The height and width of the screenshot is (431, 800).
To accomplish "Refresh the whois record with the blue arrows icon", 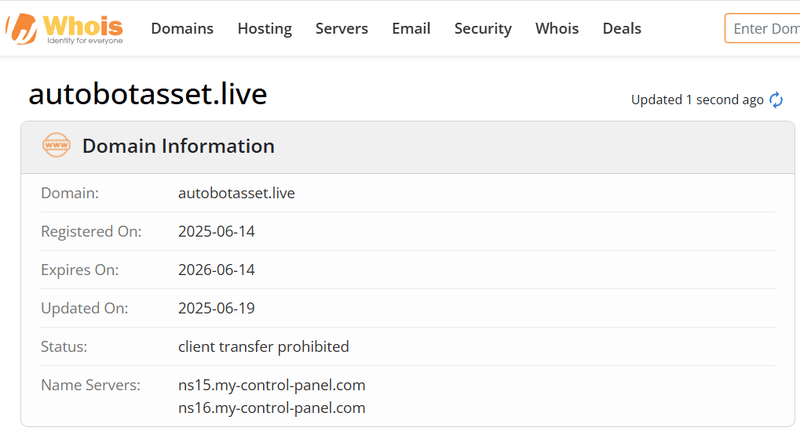I will tap(776, 100).
